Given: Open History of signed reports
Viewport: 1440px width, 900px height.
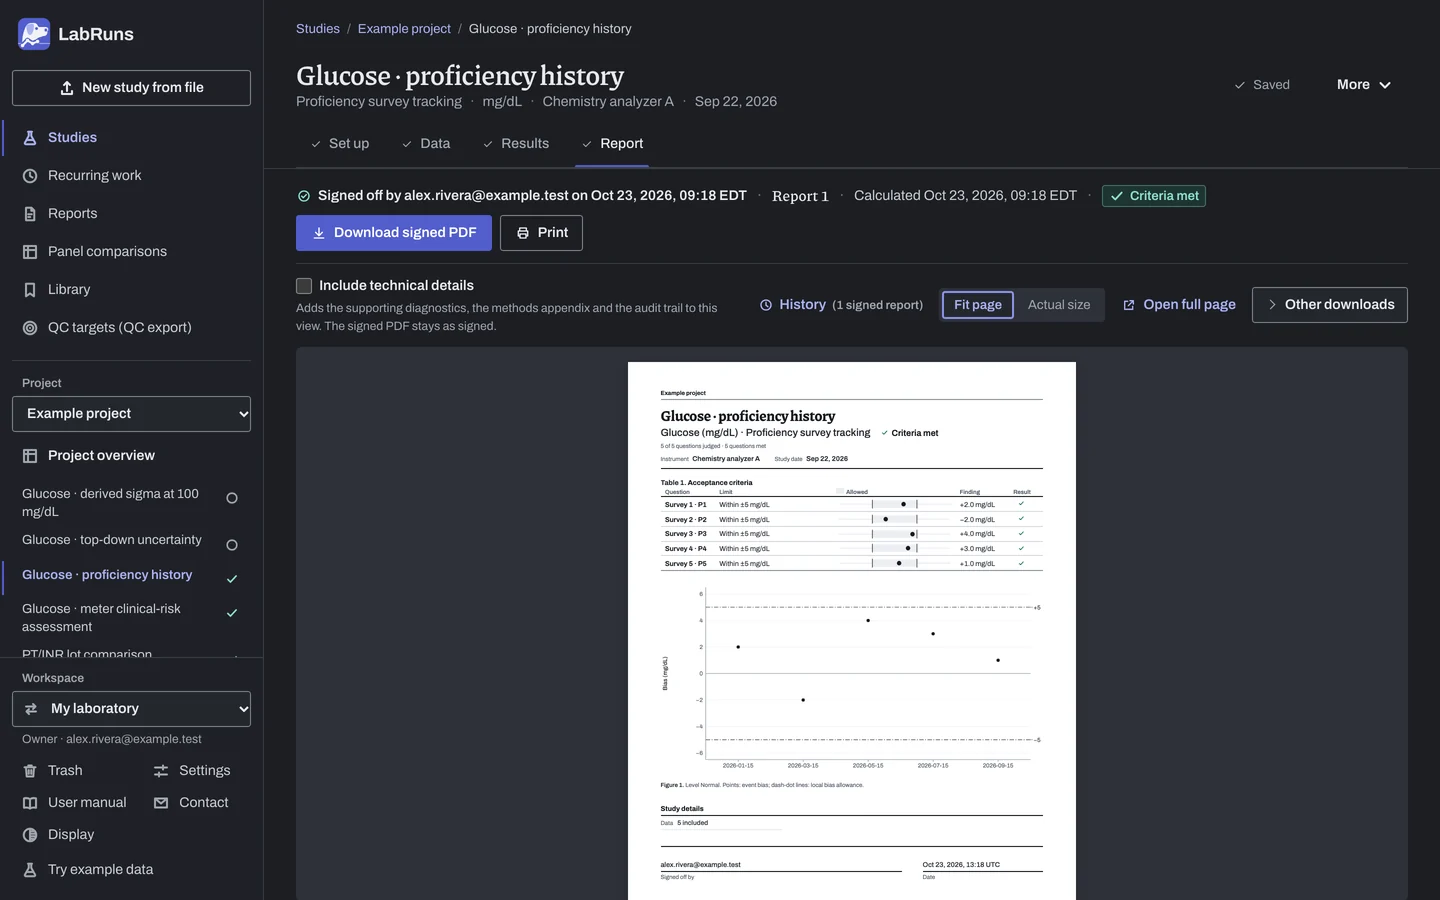Looking at the screenshot, I should click(x=841, y=305).
